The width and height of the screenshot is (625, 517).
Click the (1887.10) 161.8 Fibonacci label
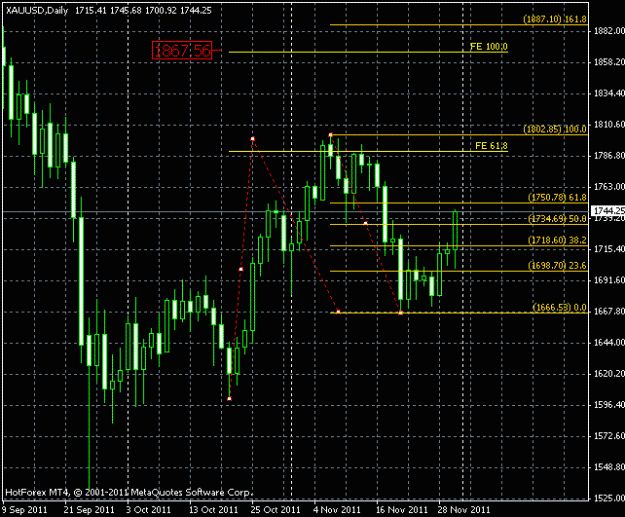click(554, 19)
